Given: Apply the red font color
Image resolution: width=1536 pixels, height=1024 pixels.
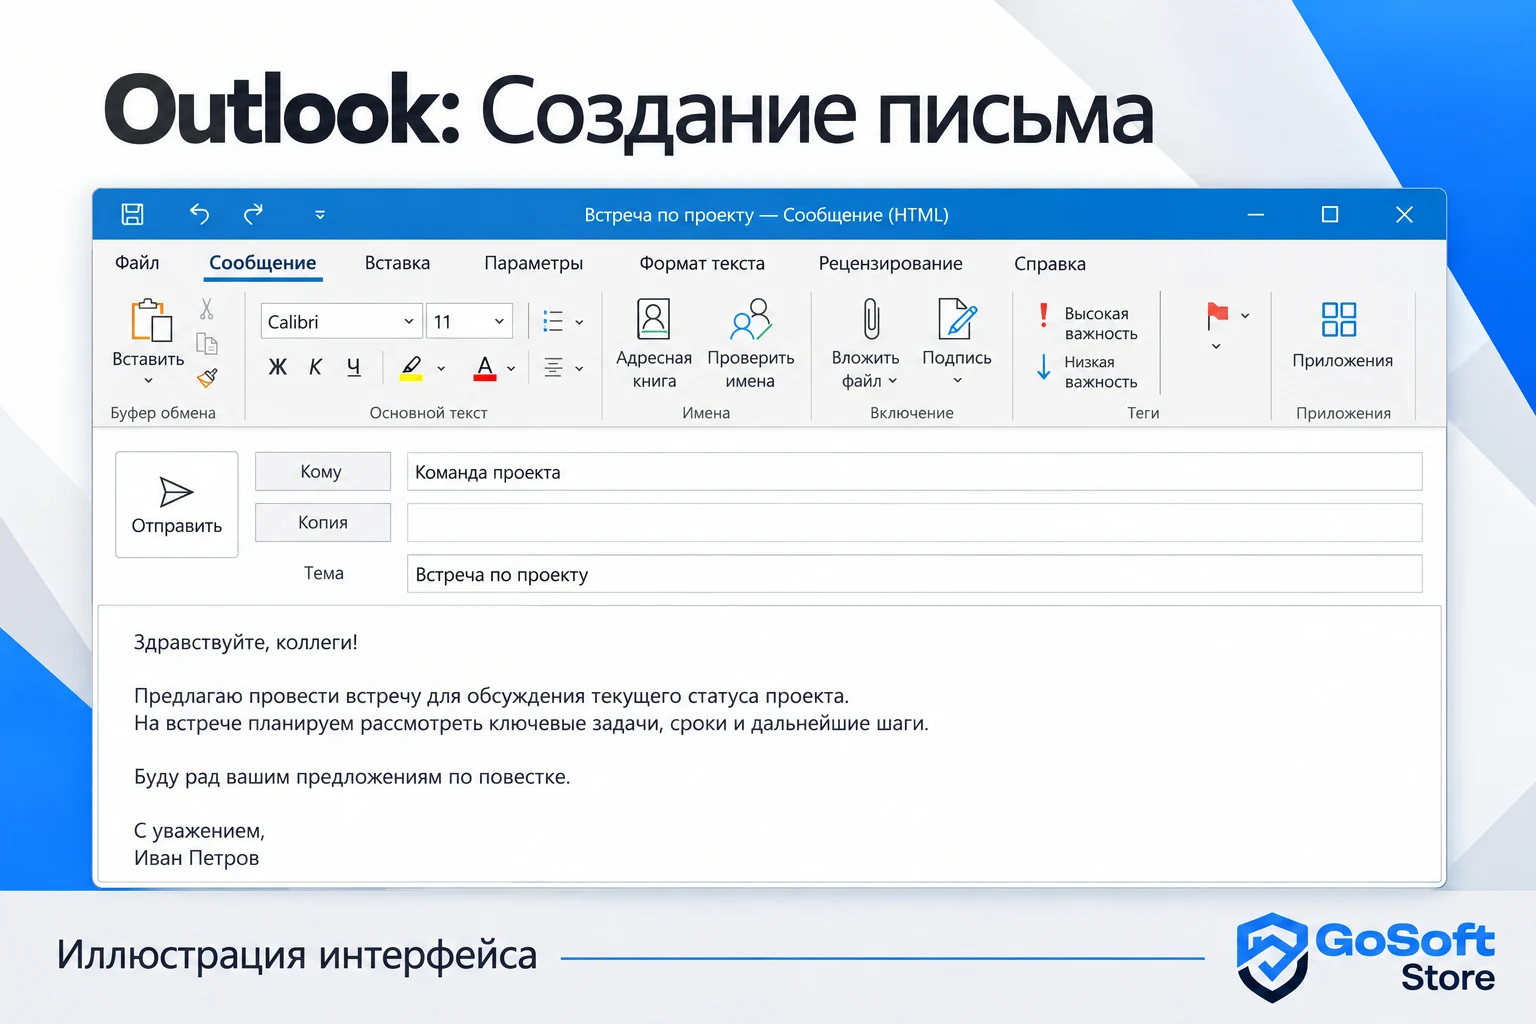Looking at the screenshot, I should click(x=485, y=368).
